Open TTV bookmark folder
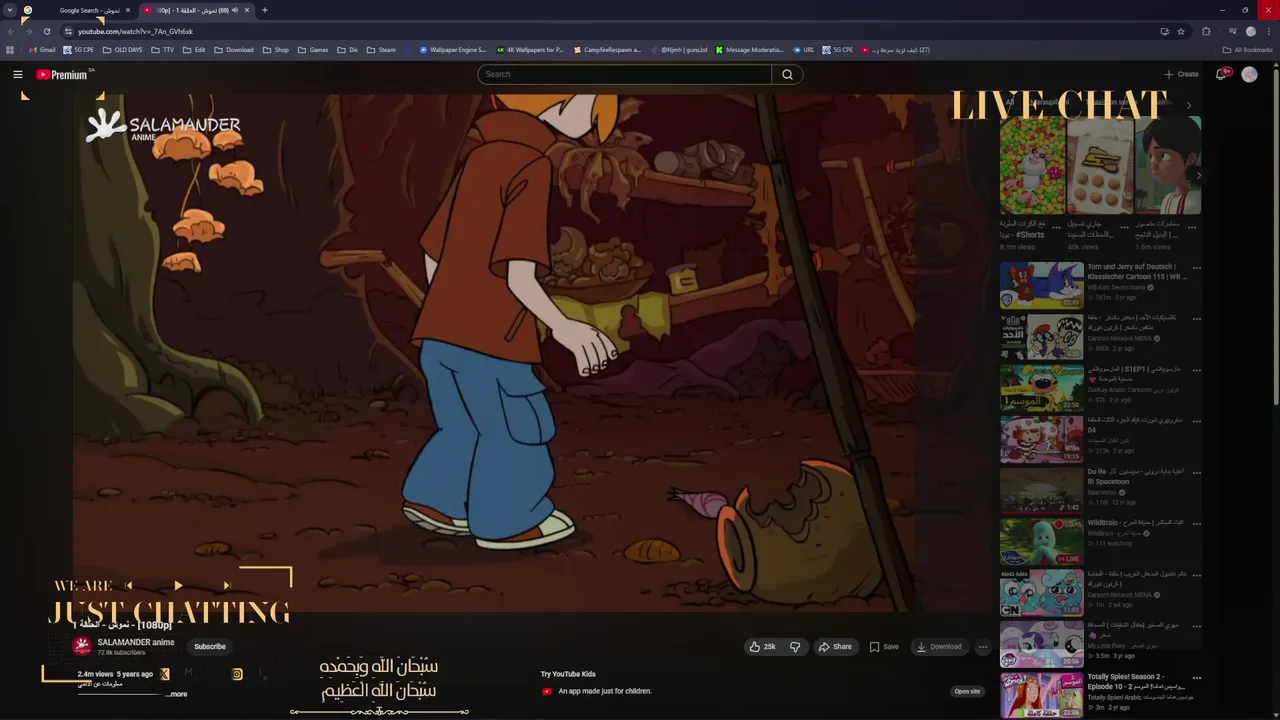The height and width of the screenshot is (720, 1280). [162, 50]
